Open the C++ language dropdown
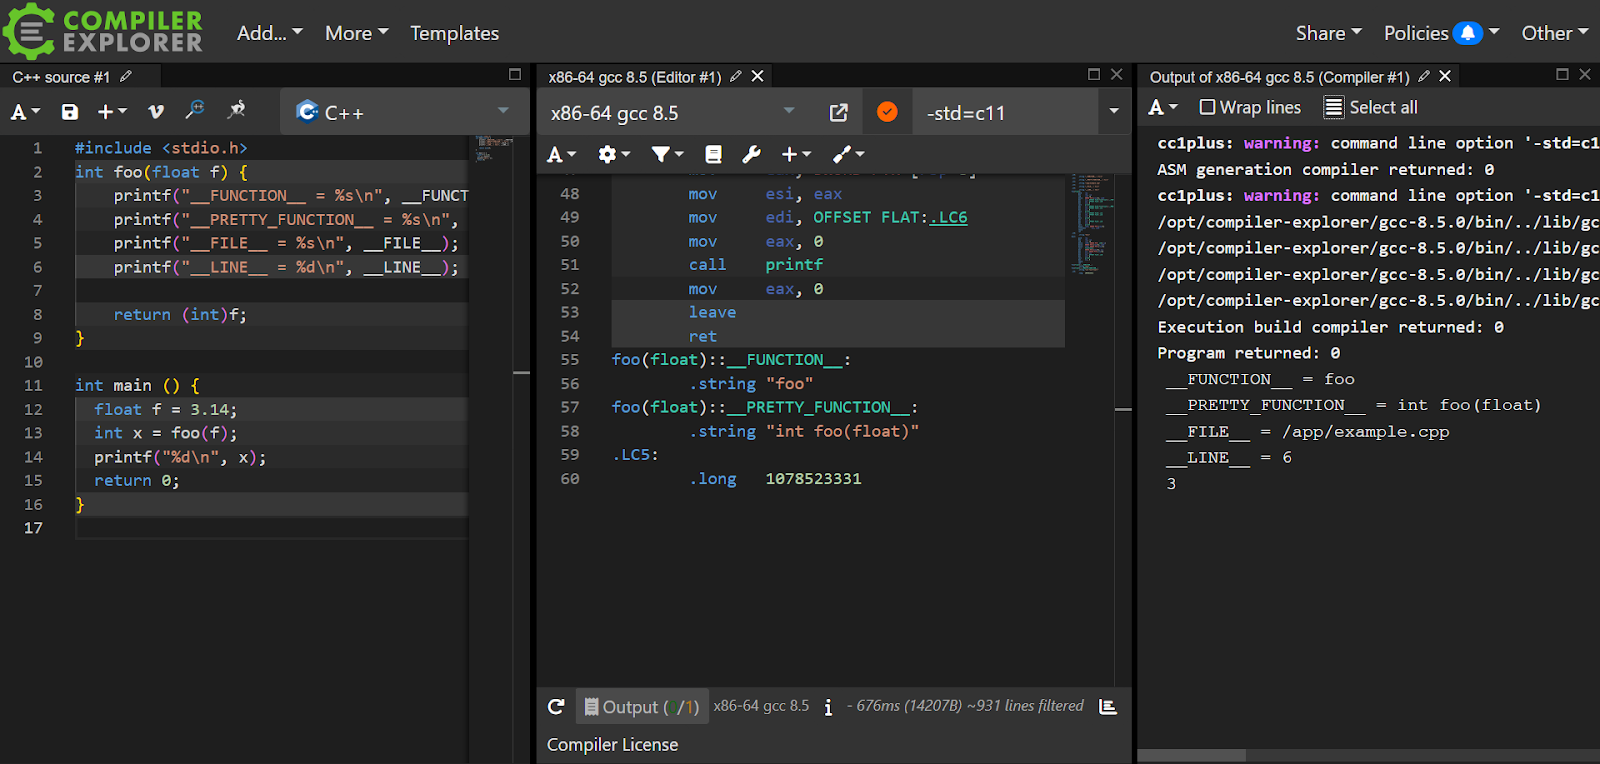The image size is (1600, 764). 404,112
